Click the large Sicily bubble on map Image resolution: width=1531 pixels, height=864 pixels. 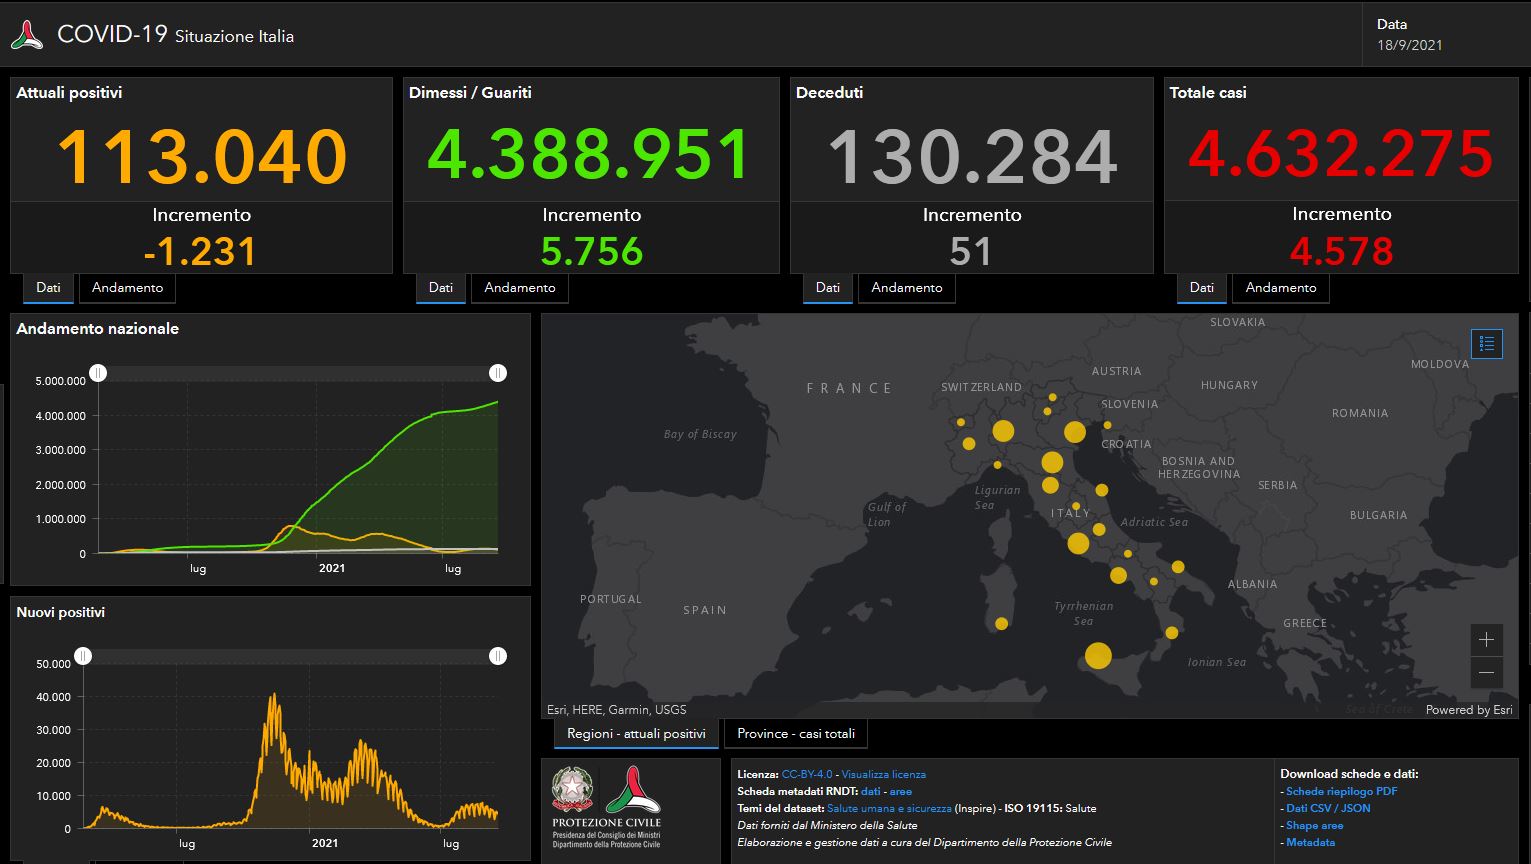point(1098,656)
